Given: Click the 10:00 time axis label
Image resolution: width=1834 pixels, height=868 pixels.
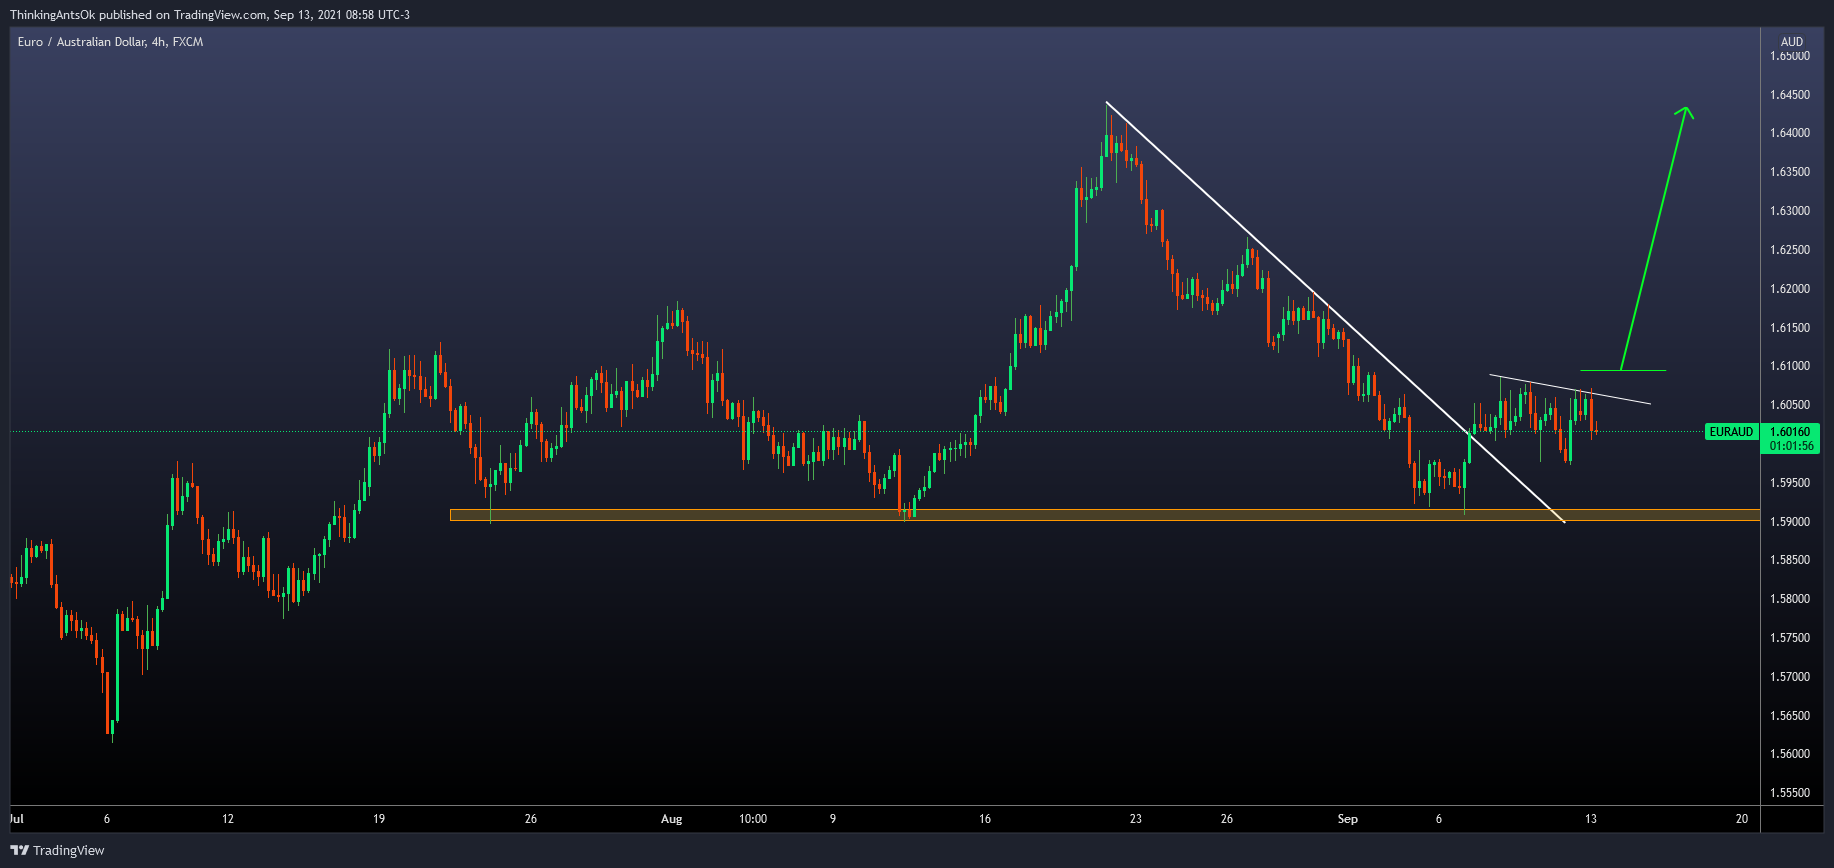Looking at the screenshot, I should point(753,819).
